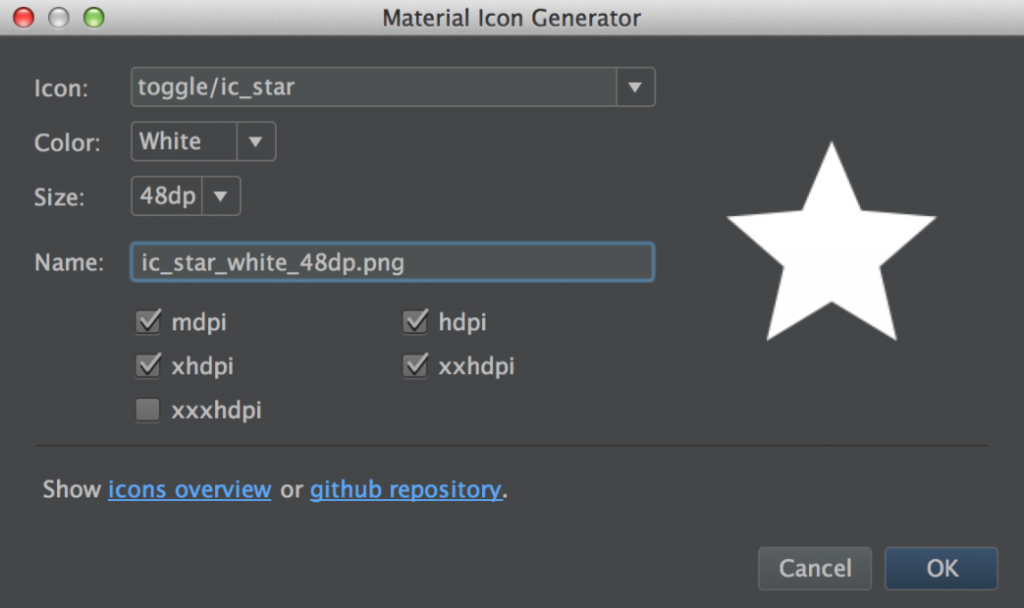
Task: Click the toggle/ic_star icon field
Action: pyautogui.click(x=370, y=87)
